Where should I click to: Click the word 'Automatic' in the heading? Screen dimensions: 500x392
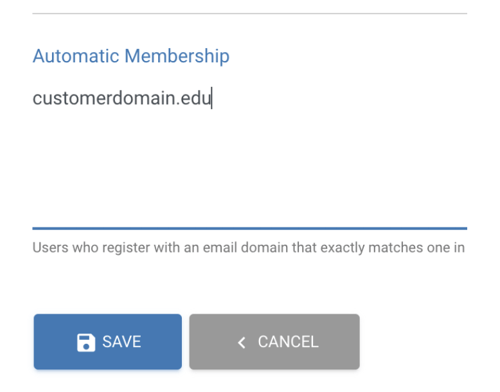click(76, 56)
